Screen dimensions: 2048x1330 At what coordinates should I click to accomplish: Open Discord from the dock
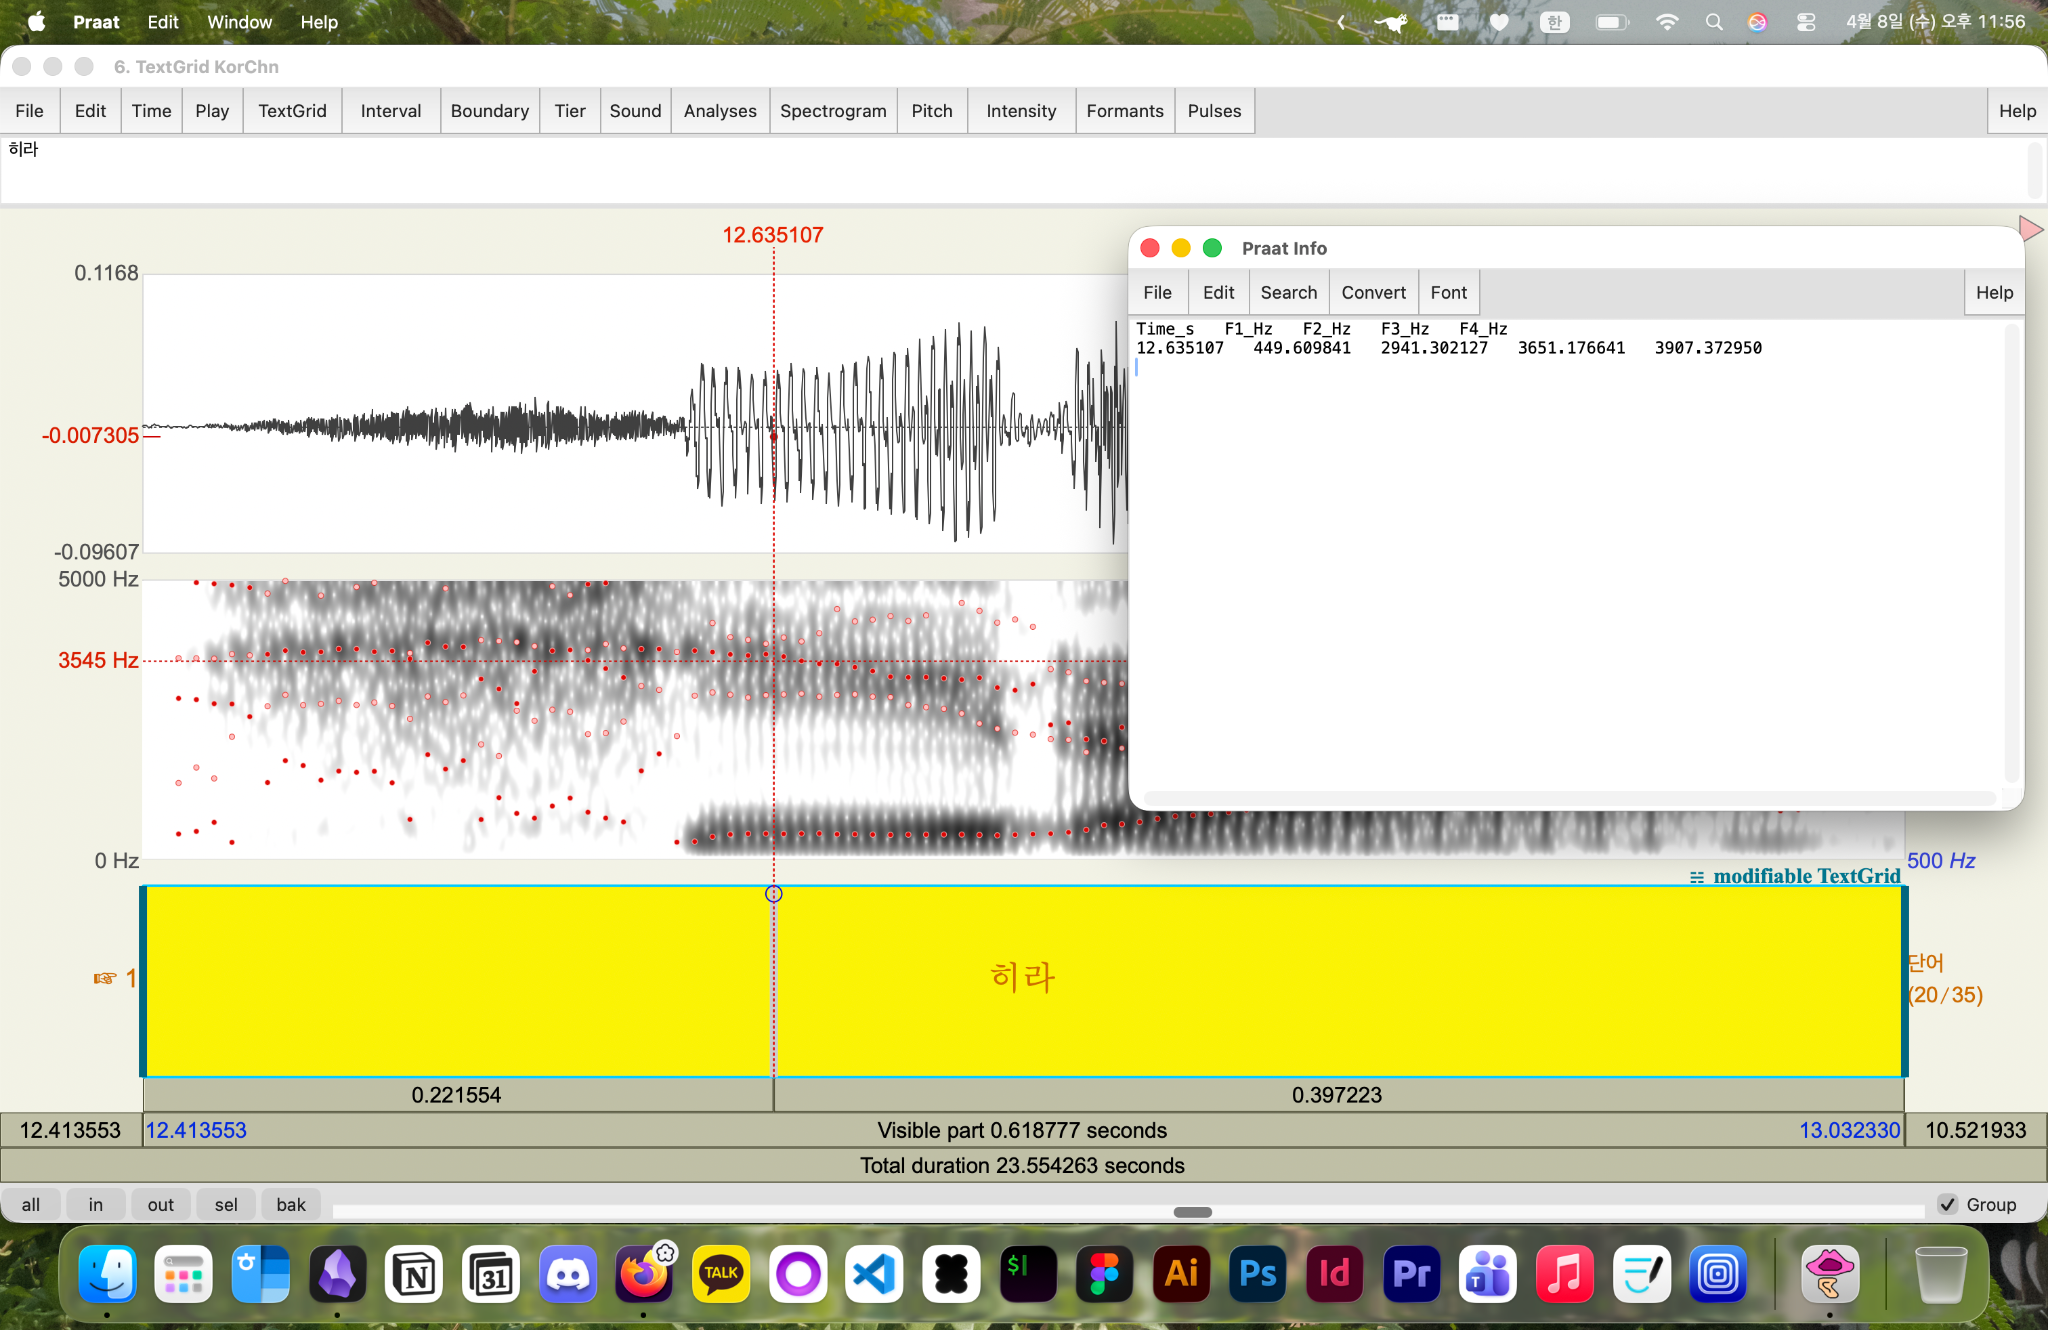(567, 1273)
